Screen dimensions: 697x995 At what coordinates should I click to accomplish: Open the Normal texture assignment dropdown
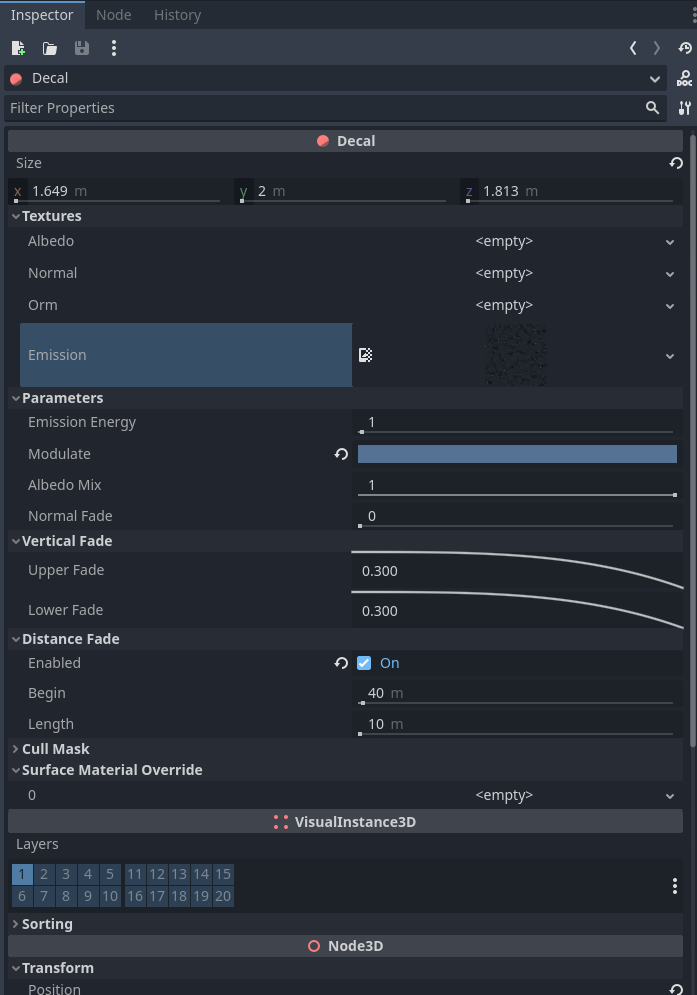click(x=670, y=273)
